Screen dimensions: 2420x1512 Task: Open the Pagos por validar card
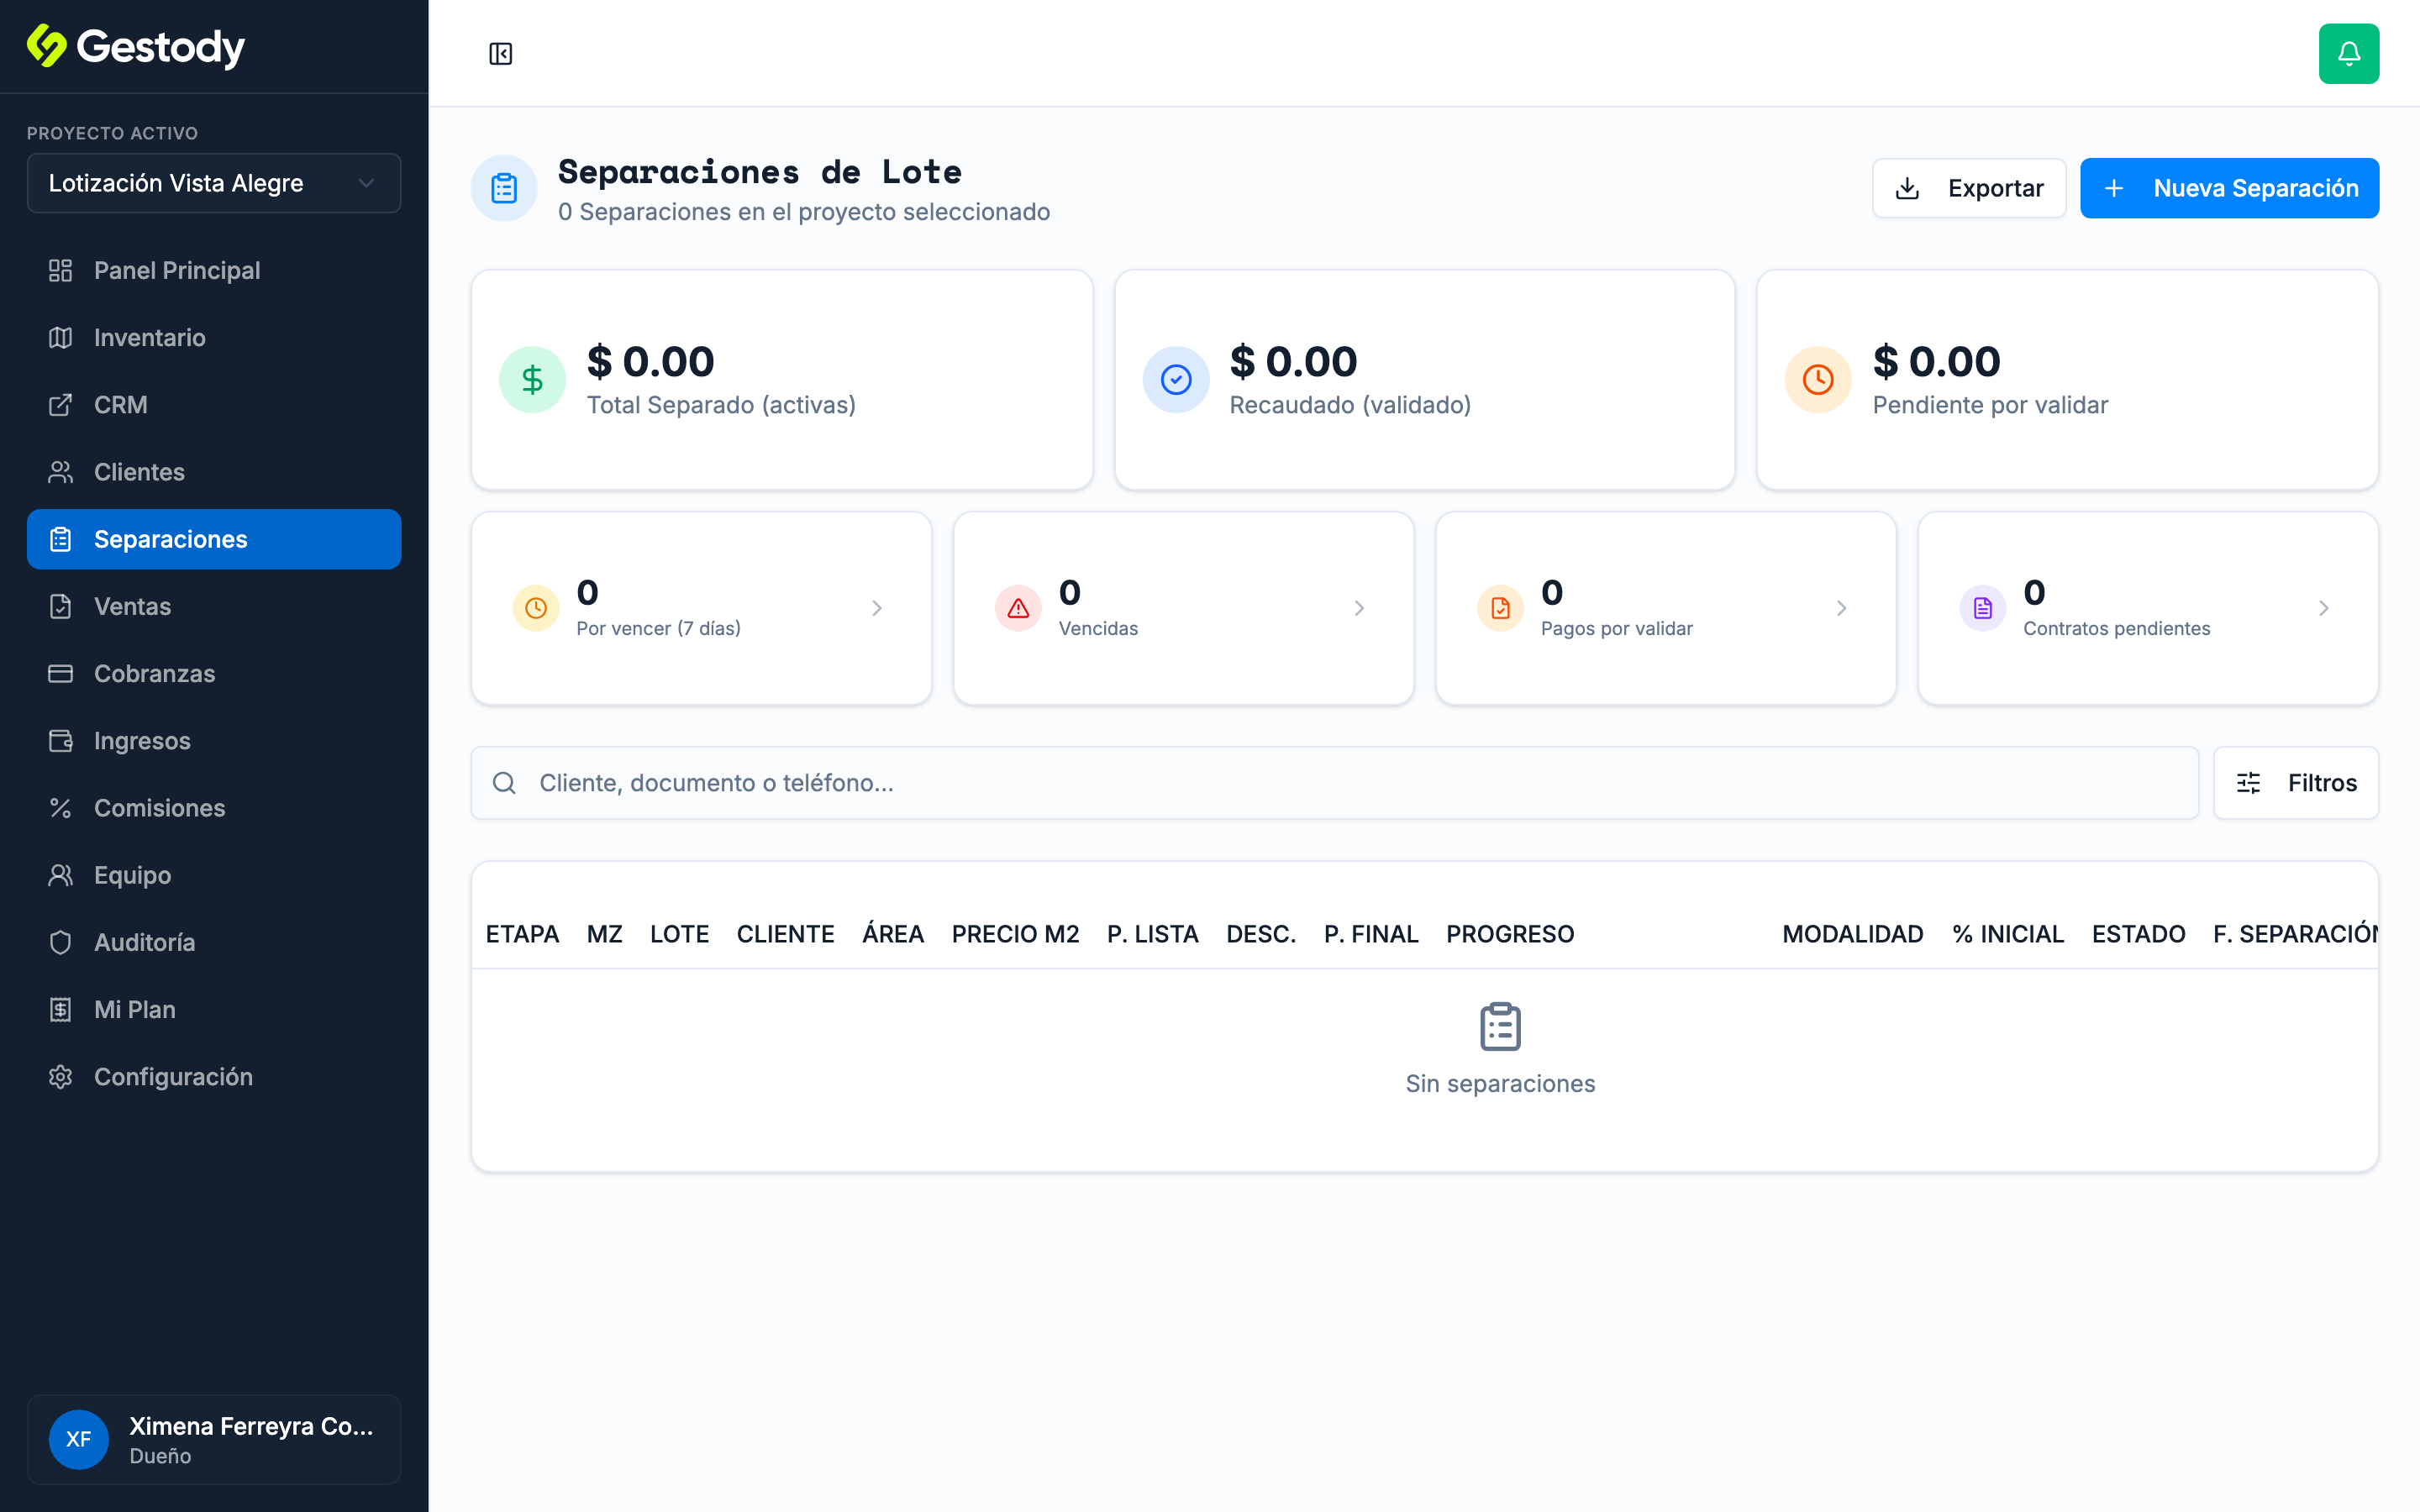pyautogui.click(x=1665, y=608)
